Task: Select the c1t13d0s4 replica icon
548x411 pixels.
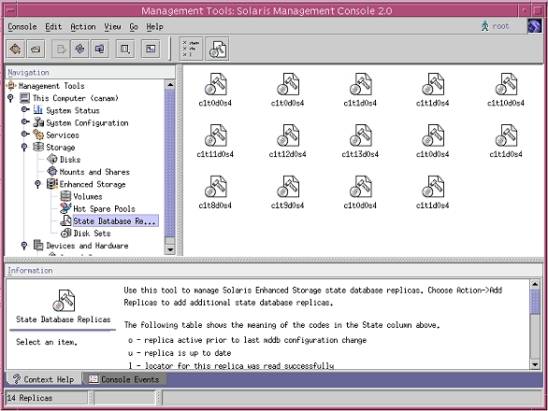Action: click(360, 136)
